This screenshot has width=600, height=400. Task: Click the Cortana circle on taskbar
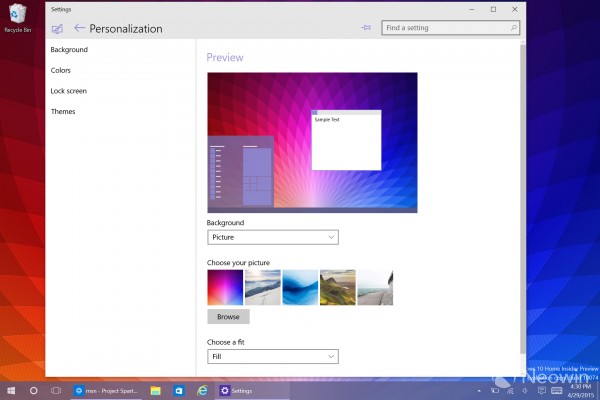click(x=33, y=391)
